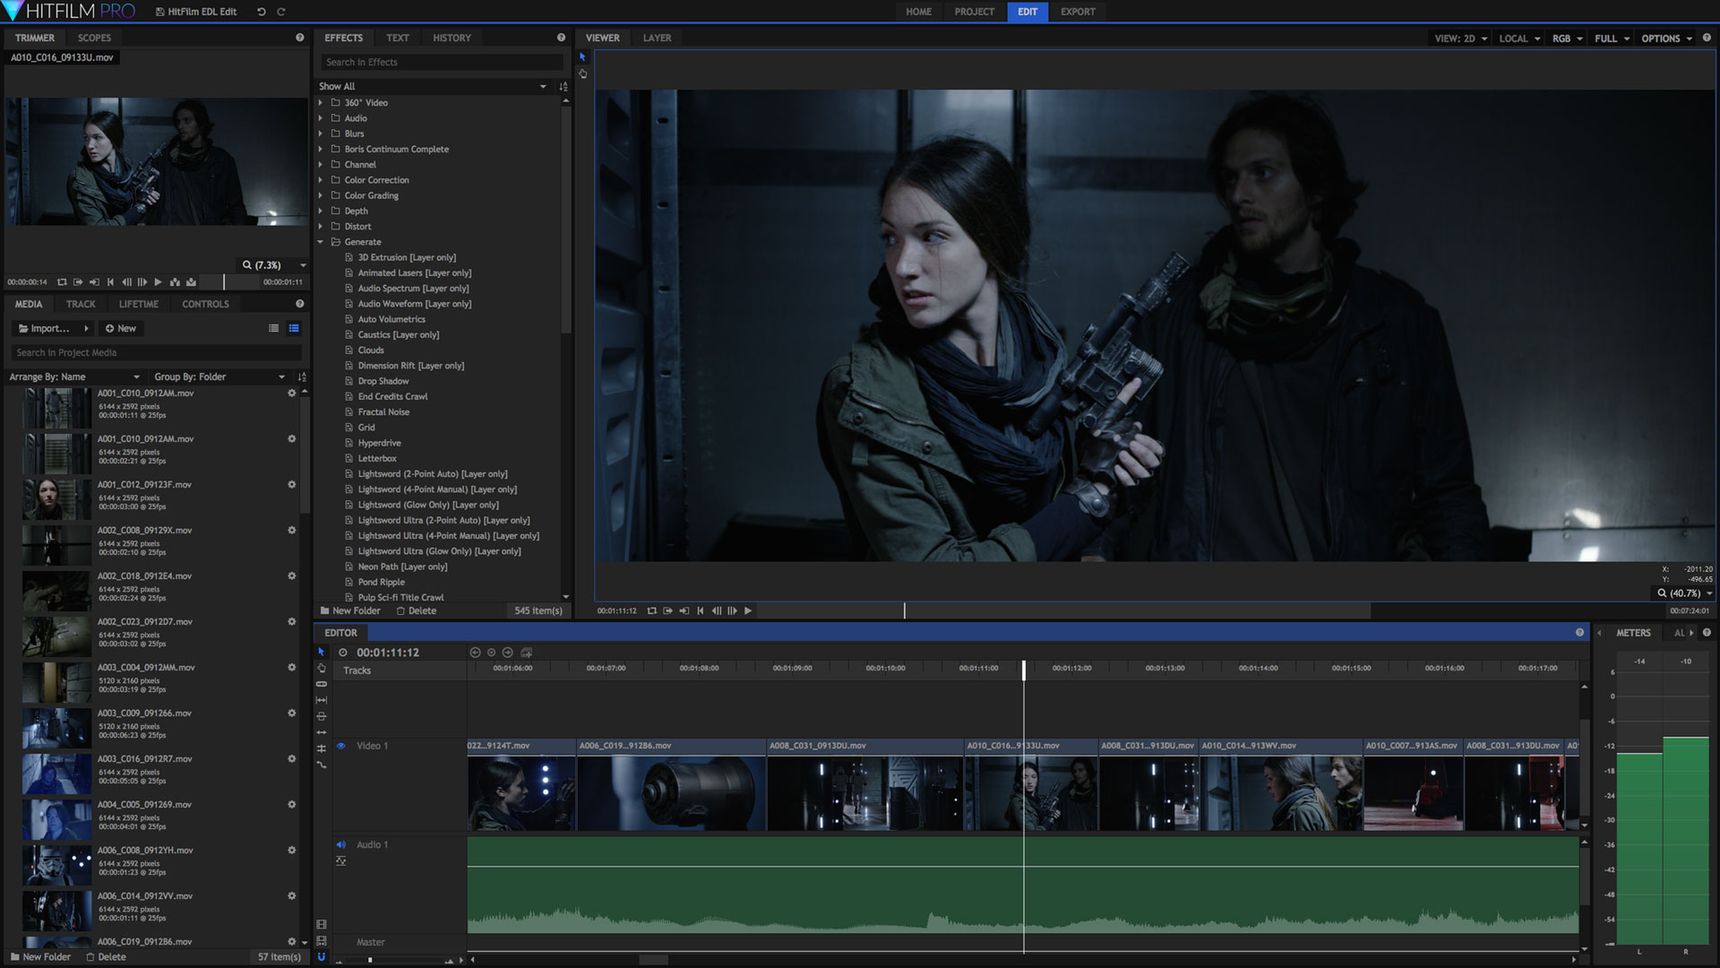
Task: Switch to the History tab
Action: tap(452, 38)
